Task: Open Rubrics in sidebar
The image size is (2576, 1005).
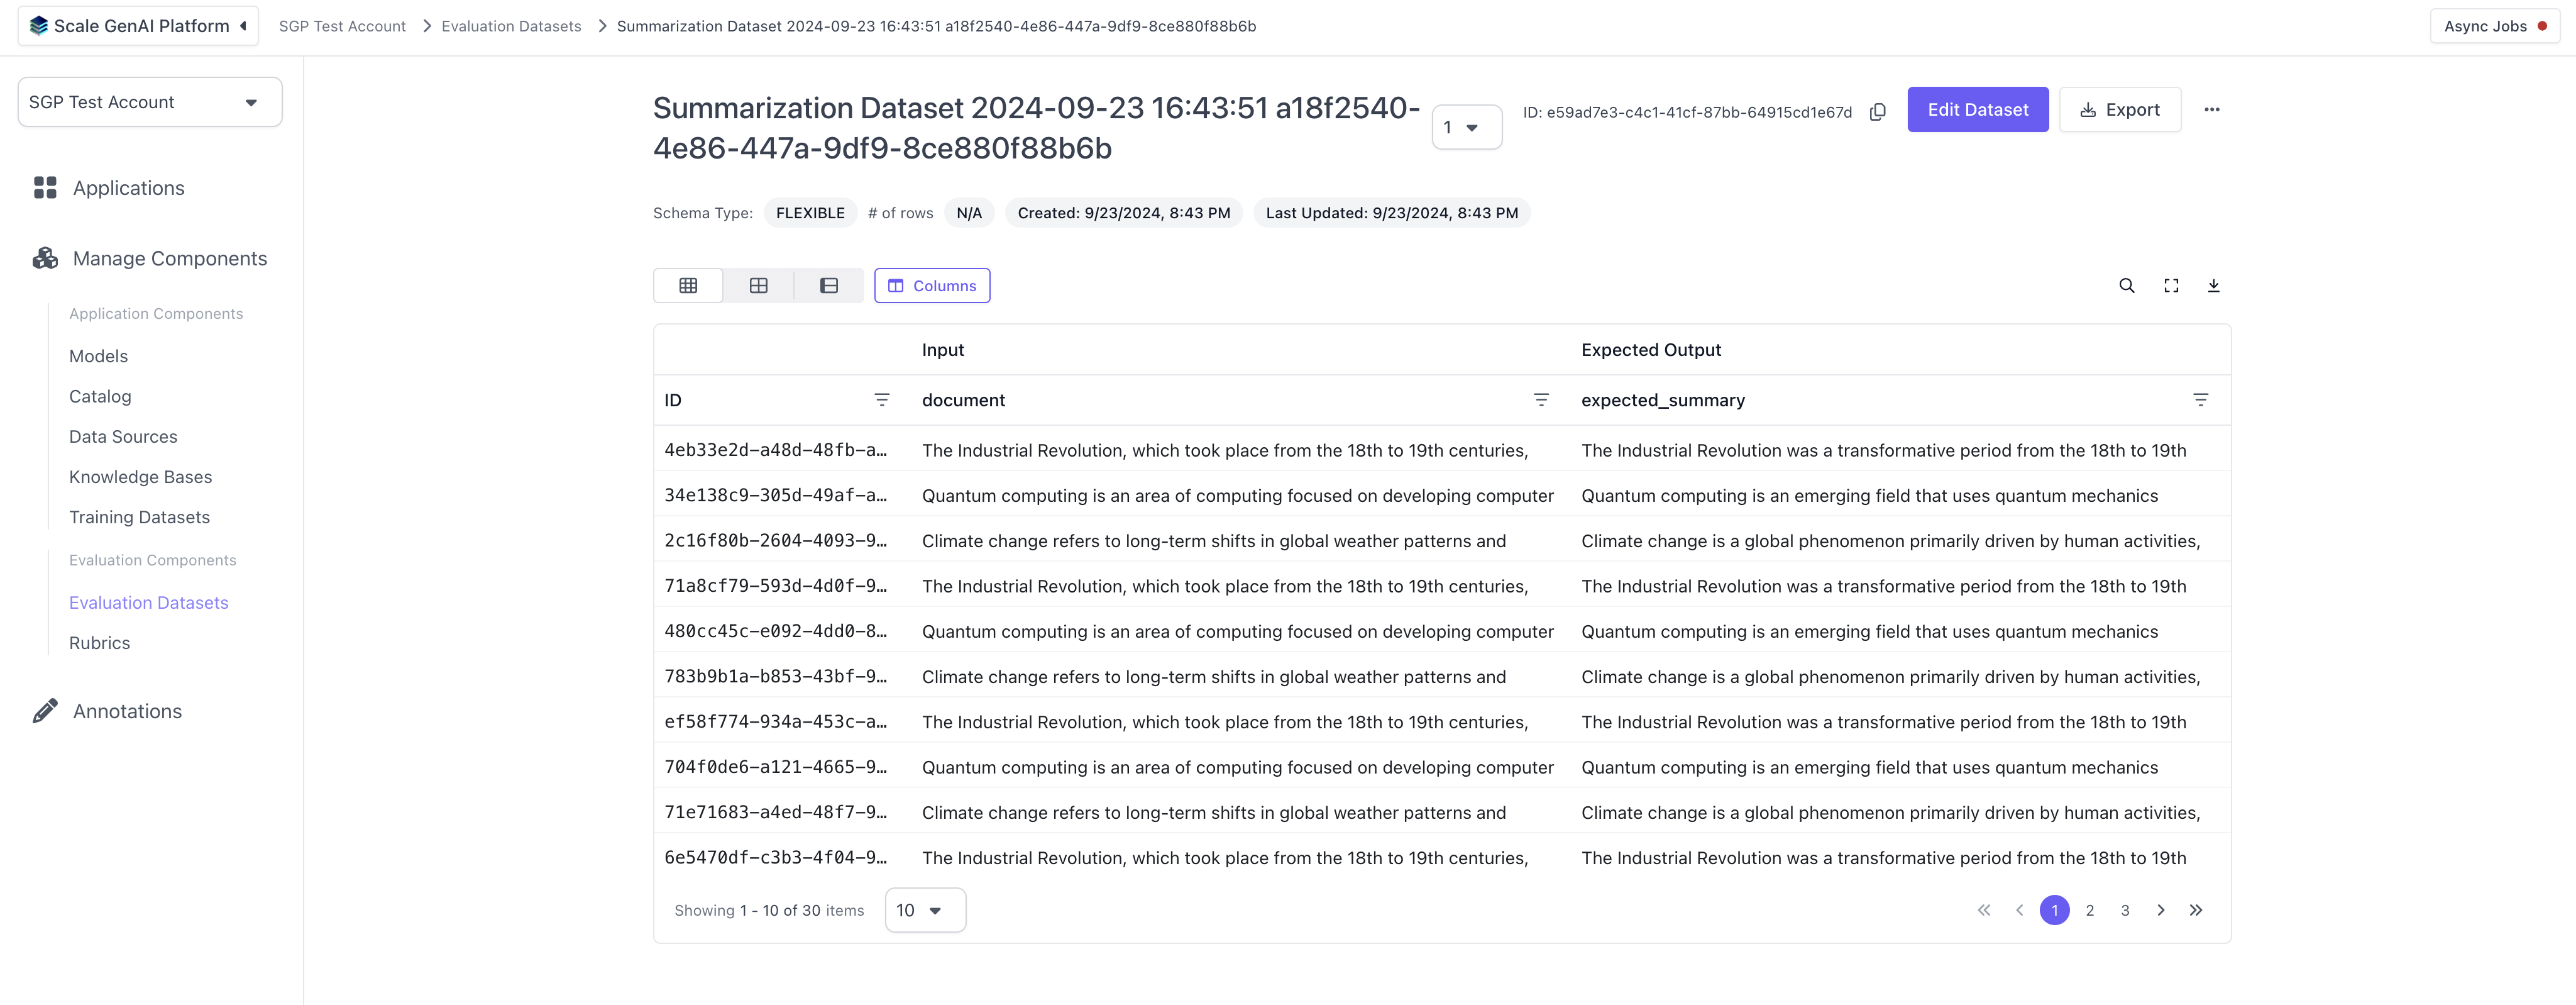Action: (x=99, y=643)
